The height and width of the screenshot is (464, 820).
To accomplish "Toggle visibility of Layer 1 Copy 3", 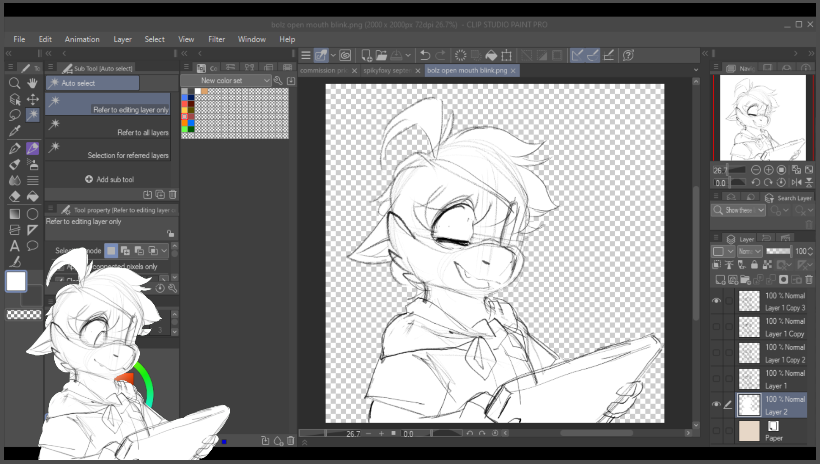I will click(x=716, y=301).
